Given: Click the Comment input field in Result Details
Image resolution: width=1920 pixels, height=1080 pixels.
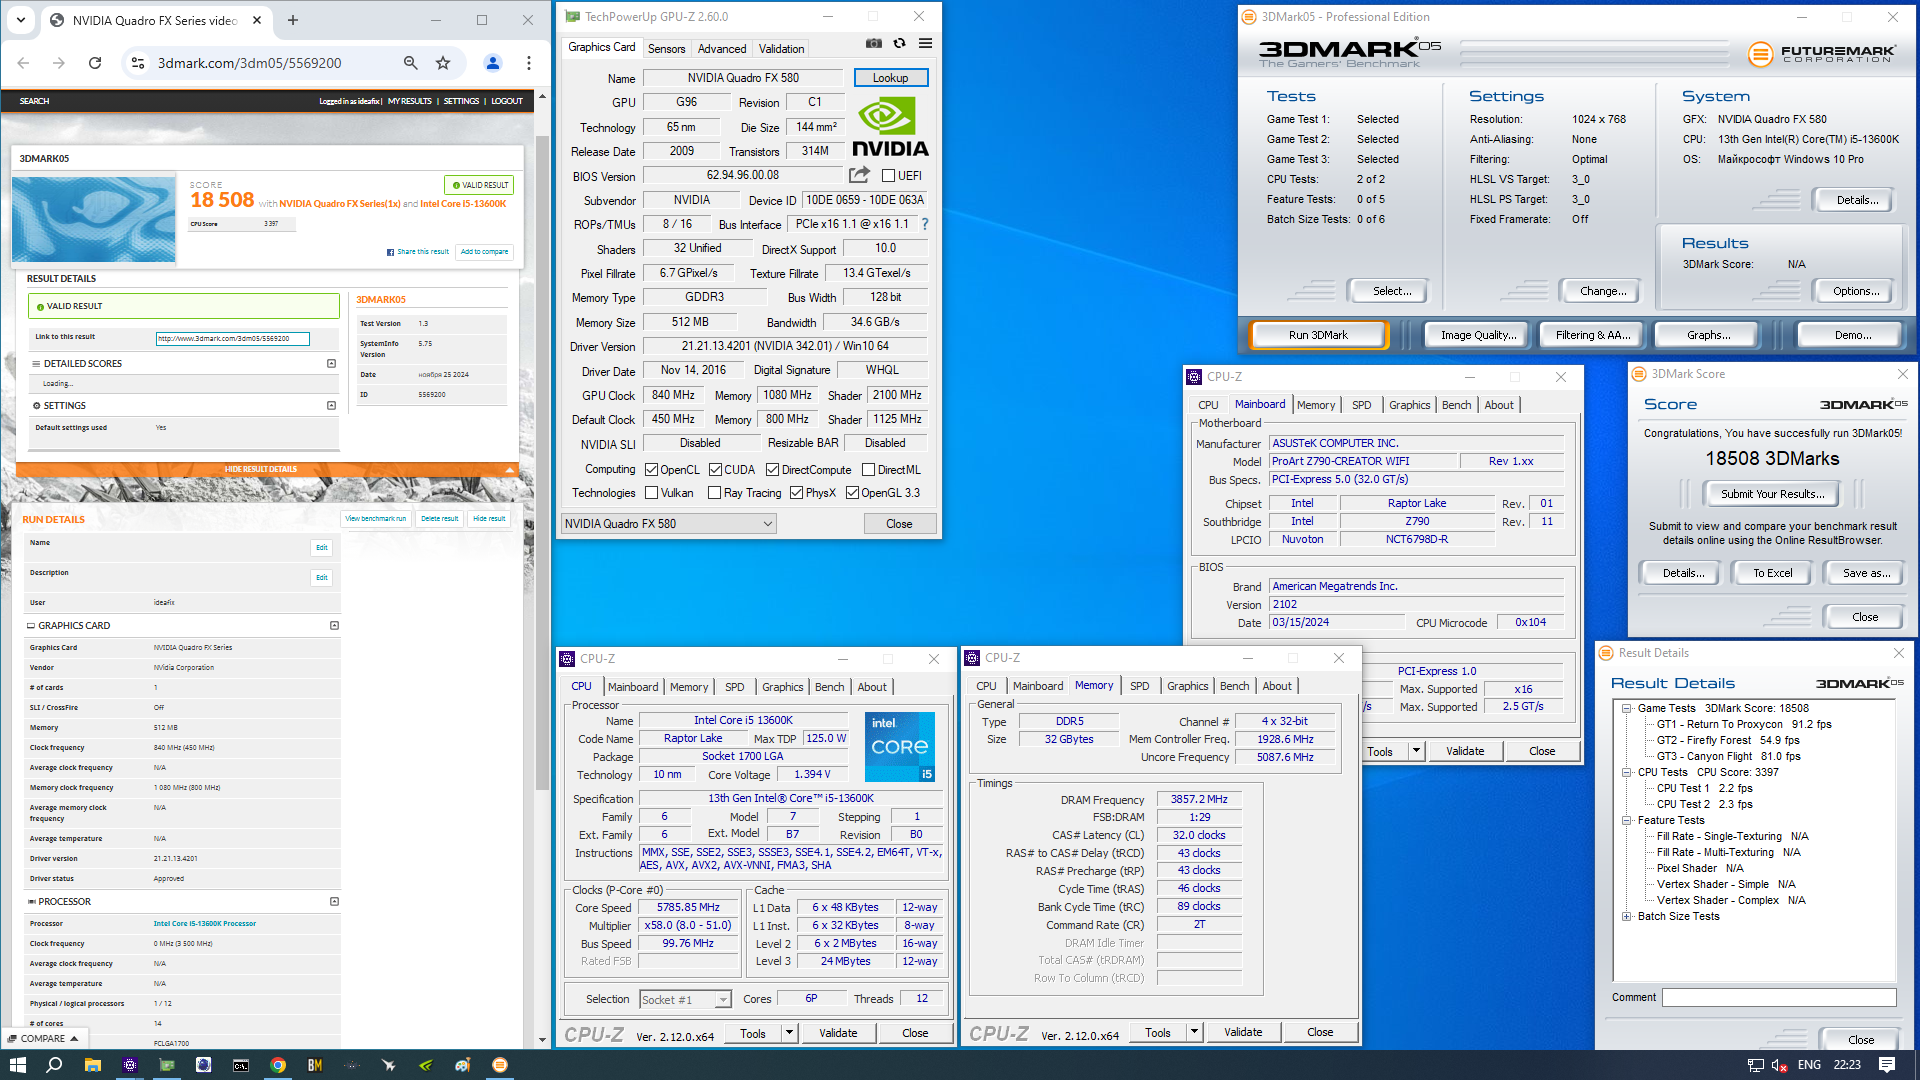Looking at the screenshot, I should [x=1779, y=997].
